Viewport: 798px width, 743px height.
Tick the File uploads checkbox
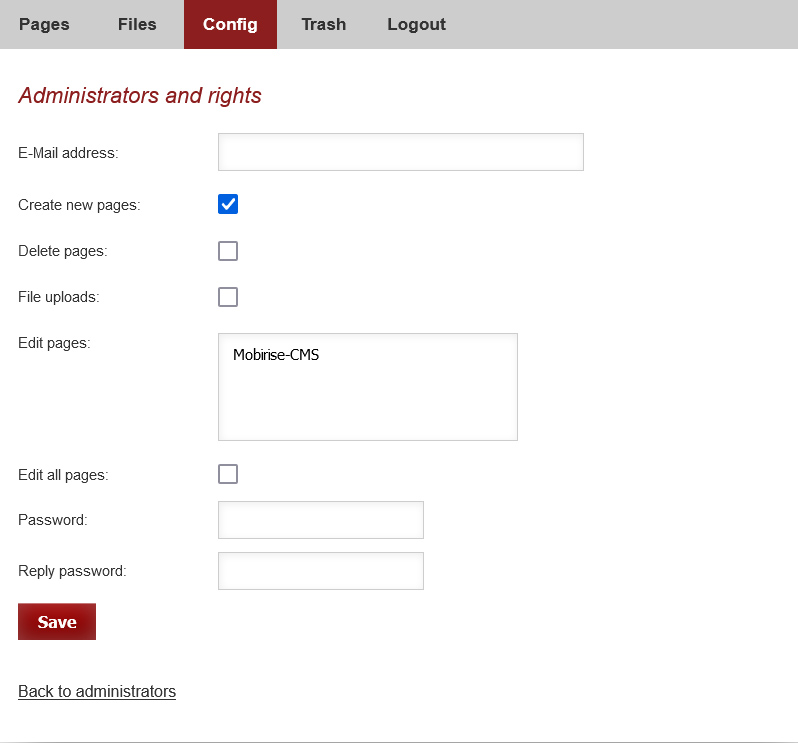[x=228, y=297]
